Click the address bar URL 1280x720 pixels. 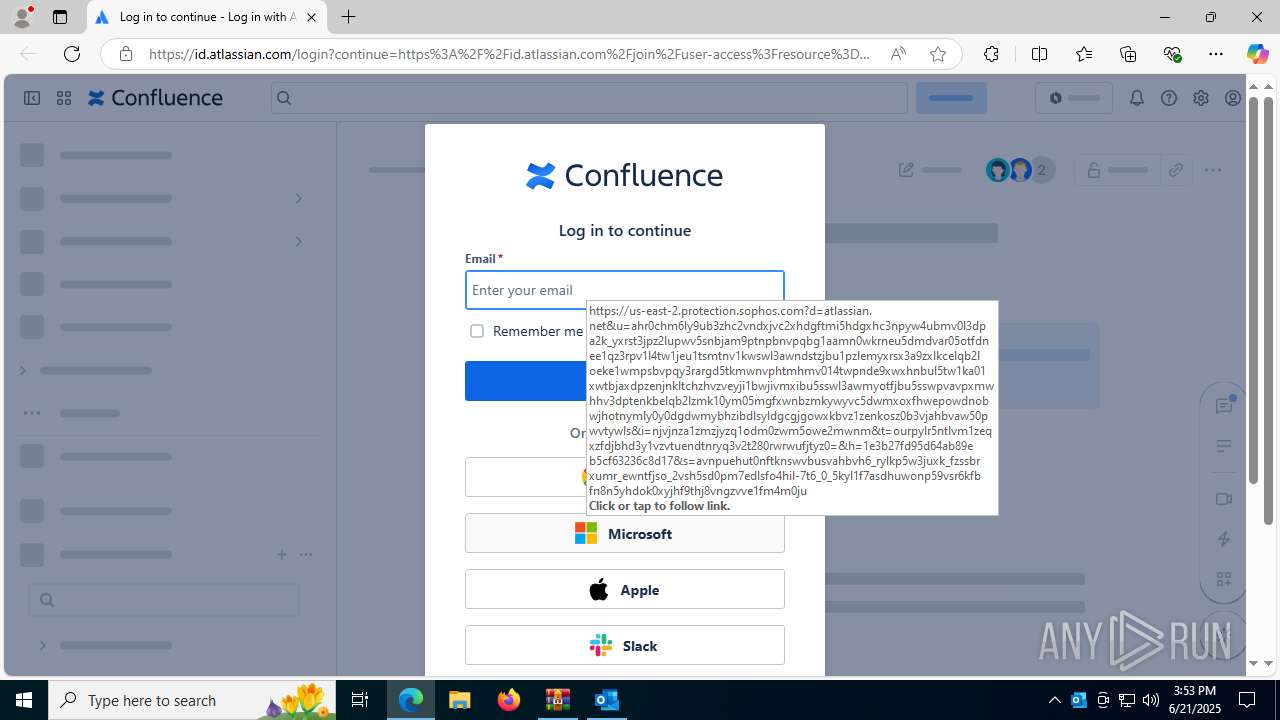click(510, 54)
